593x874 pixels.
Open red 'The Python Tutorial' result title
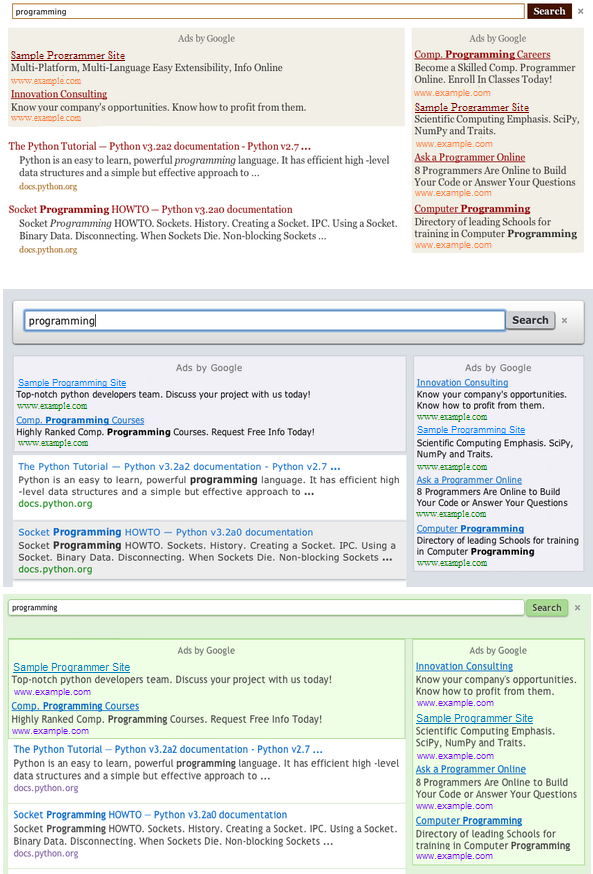[x=159, y=146]
